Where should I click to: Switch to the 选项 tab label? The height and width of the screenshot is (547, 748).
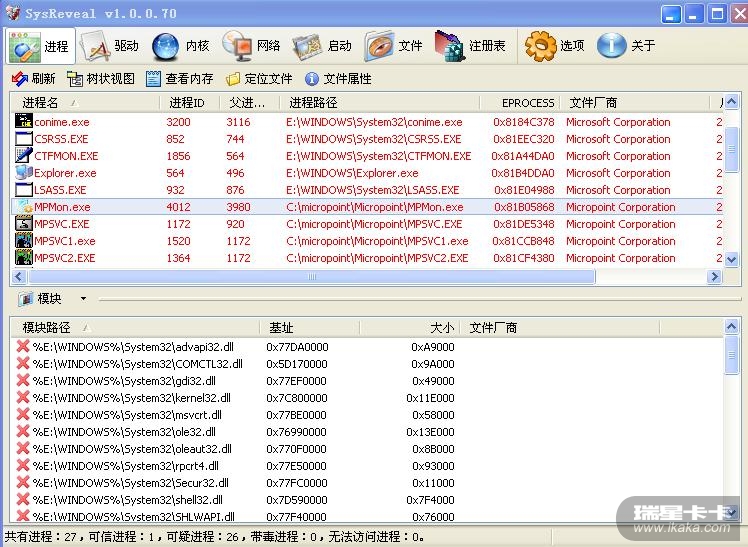(x=572, y=46)
